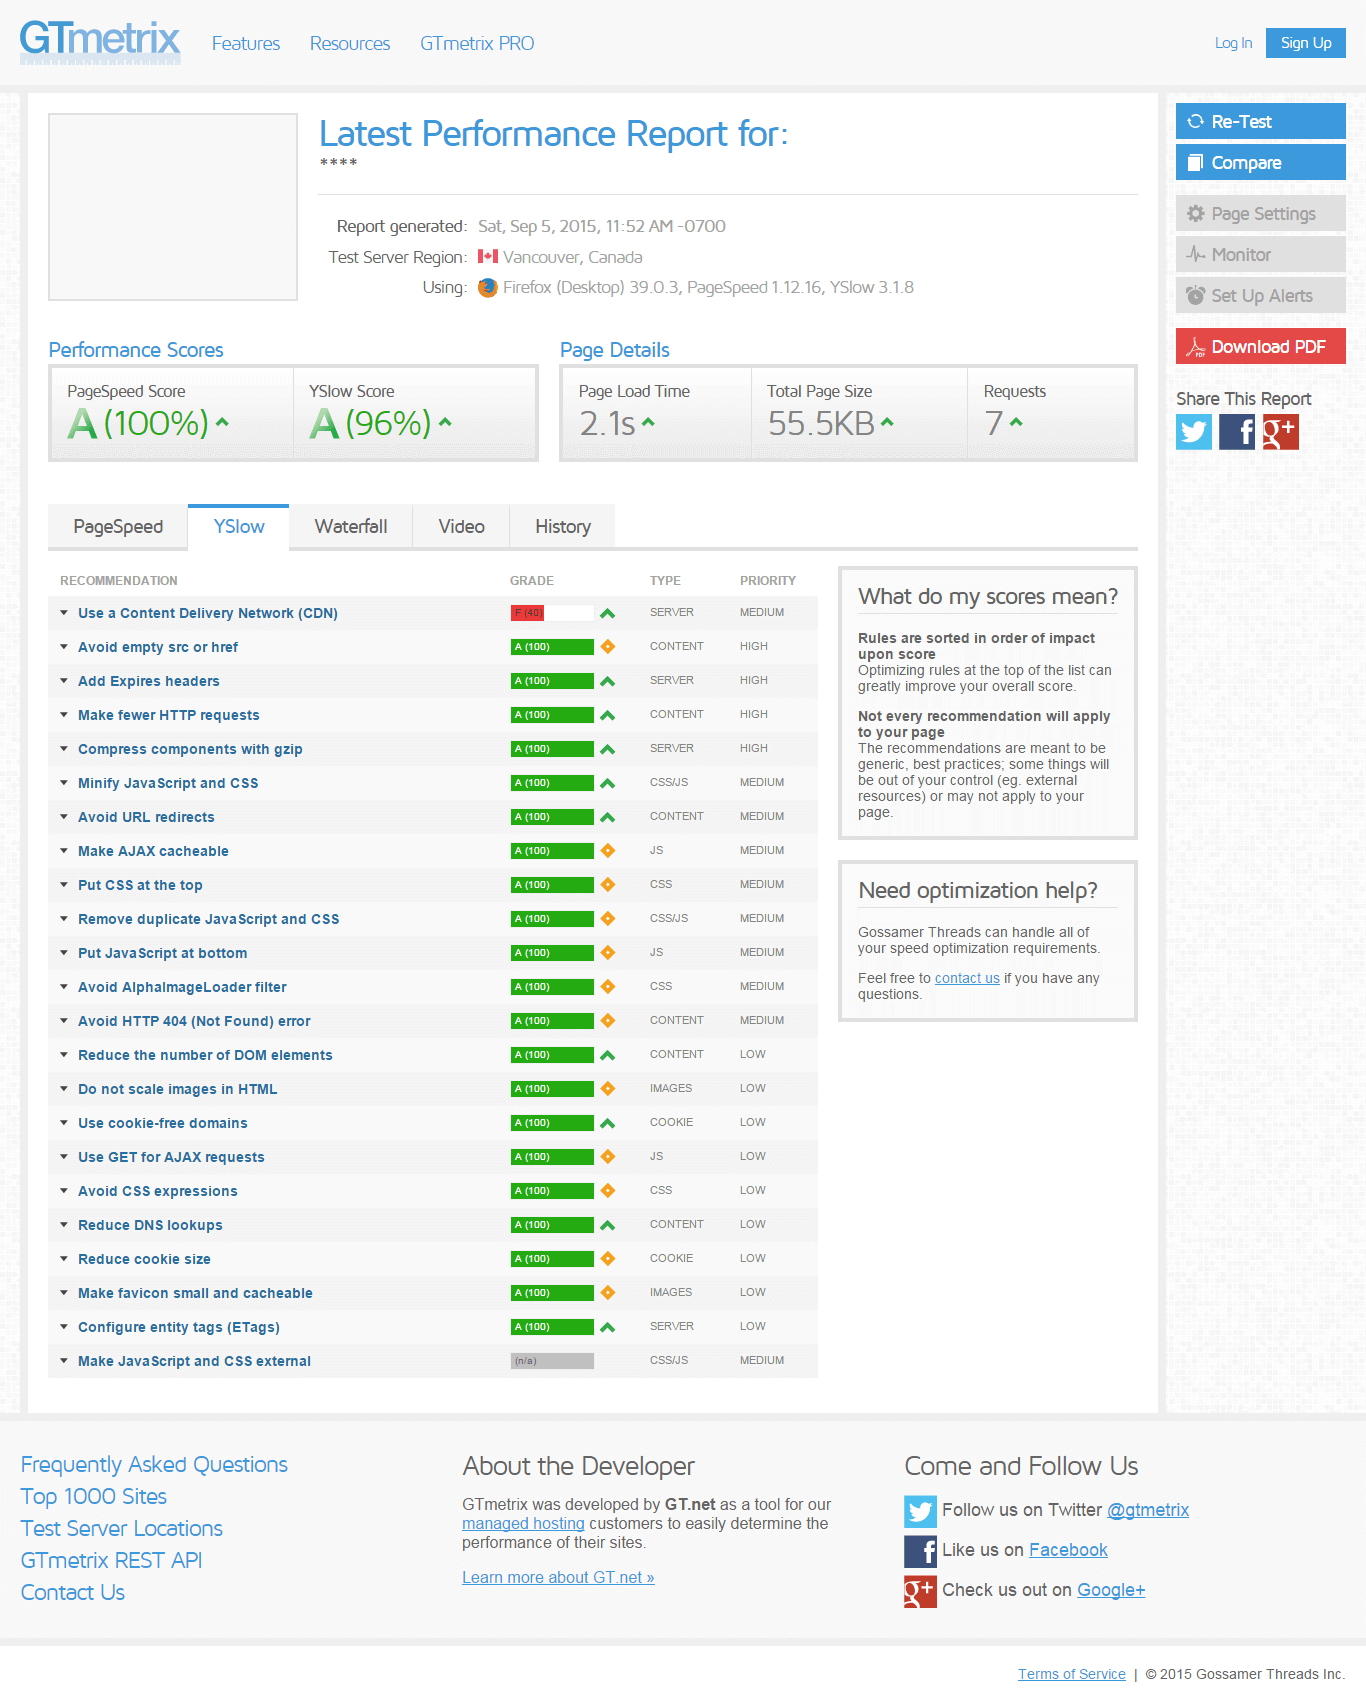The image size is (1366, 1702).
Task: Click the Sign Up button
Action: click(1306, 43)
